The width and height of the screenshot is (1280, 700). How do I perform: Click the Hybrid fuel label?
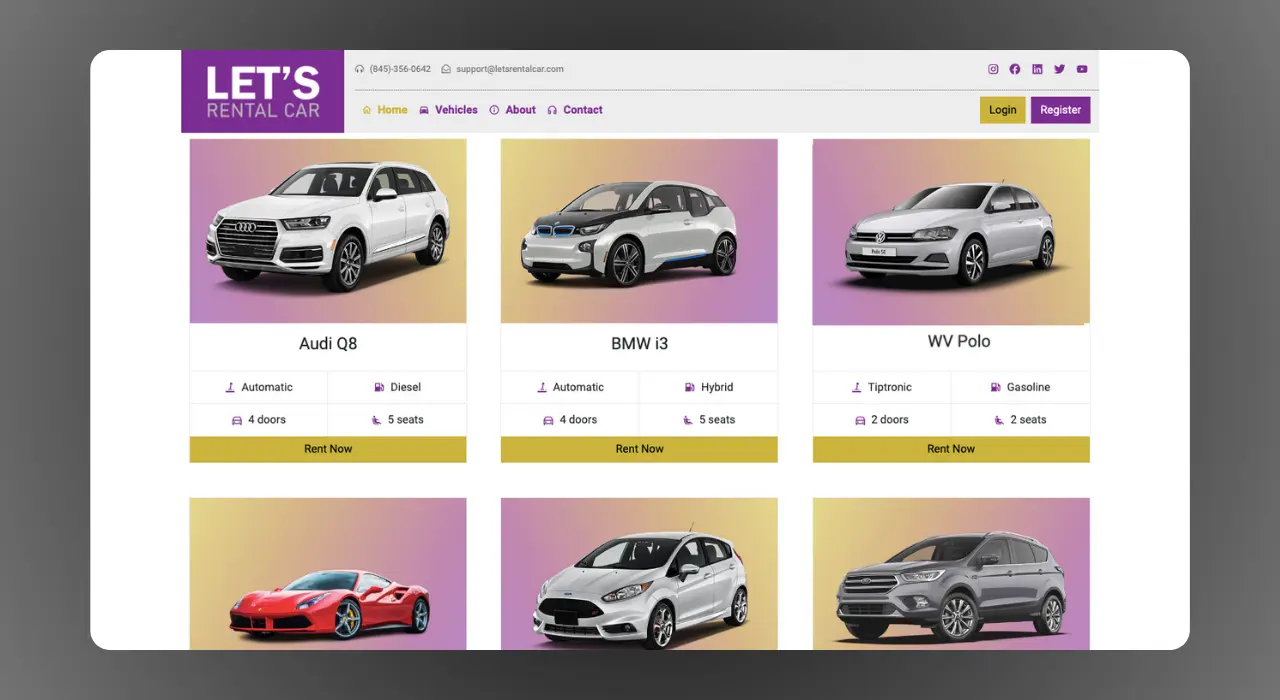point(717,387)
